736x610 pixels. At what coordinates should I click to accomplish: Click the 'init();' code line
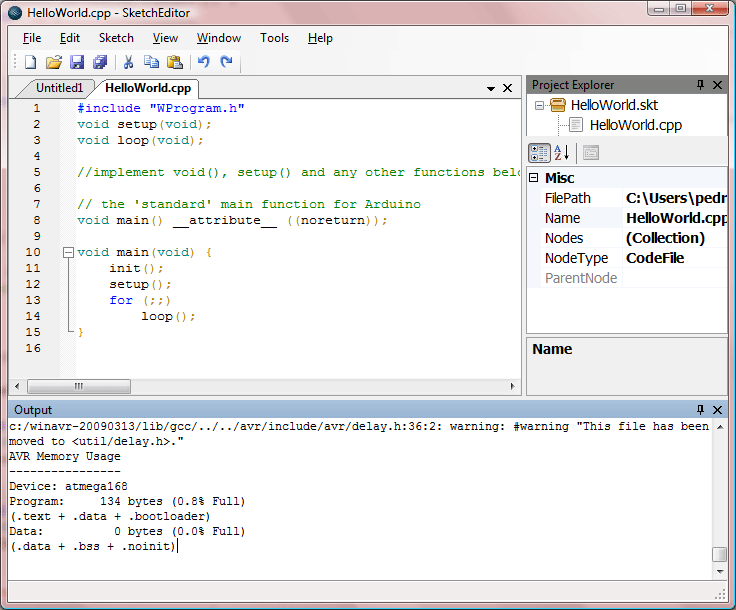point(136,268)
